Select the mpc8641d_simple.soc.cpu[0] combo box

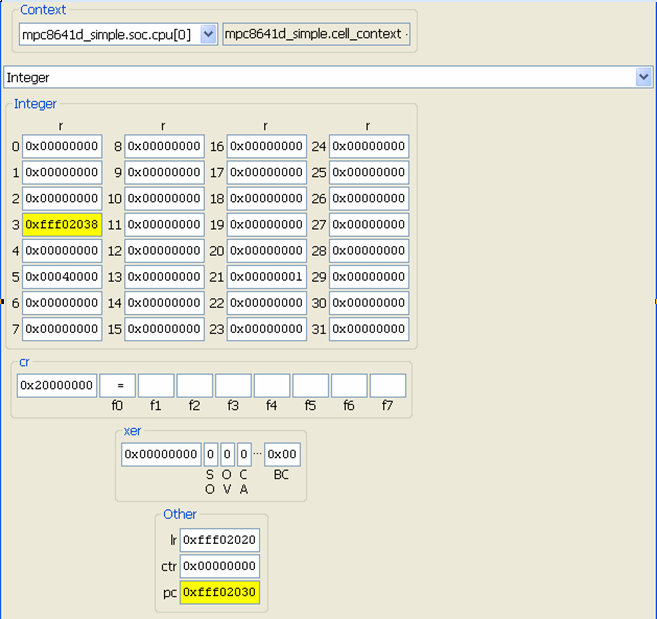(x=118, y=34)
